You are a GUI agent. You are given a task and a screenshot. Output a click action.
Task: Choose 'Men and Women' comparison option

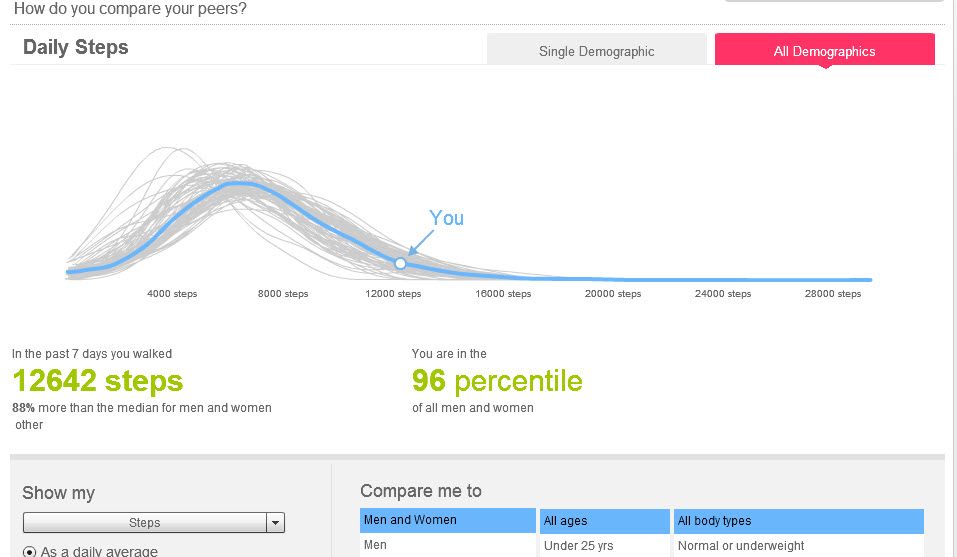coord(447,520)
